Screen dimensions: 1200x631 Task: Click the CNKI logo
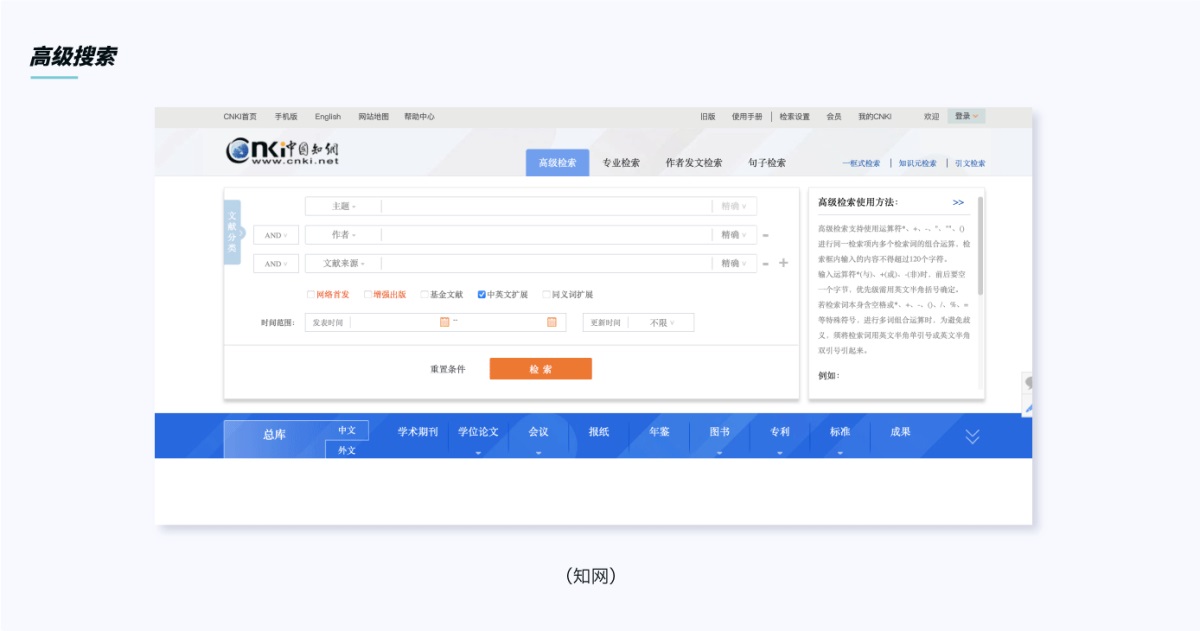click(x=284, y=150)
